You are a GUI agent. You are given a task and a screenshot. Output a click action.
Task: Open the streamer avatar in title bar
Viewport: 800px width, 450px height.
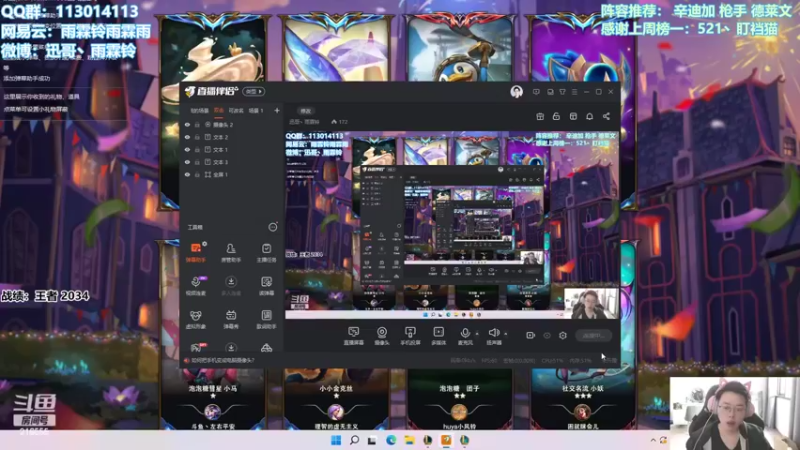click(x=516, y=92)
